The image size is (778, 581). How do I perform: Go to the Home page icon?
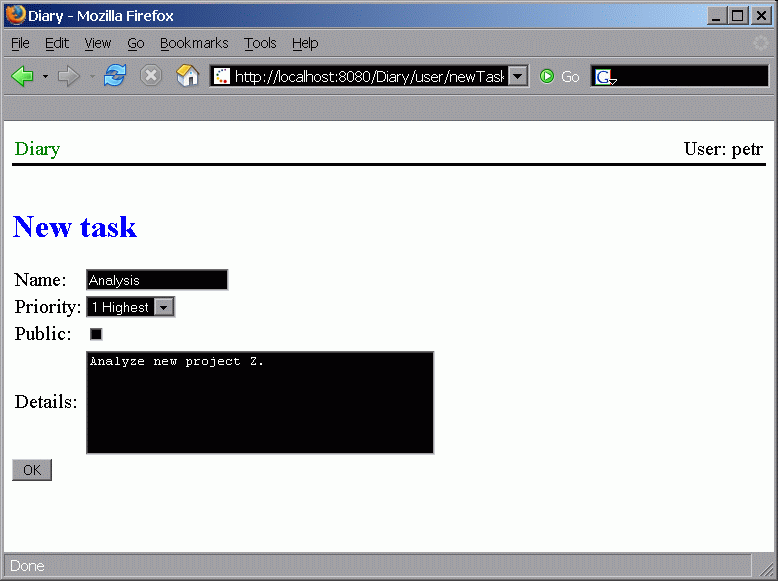187,77
